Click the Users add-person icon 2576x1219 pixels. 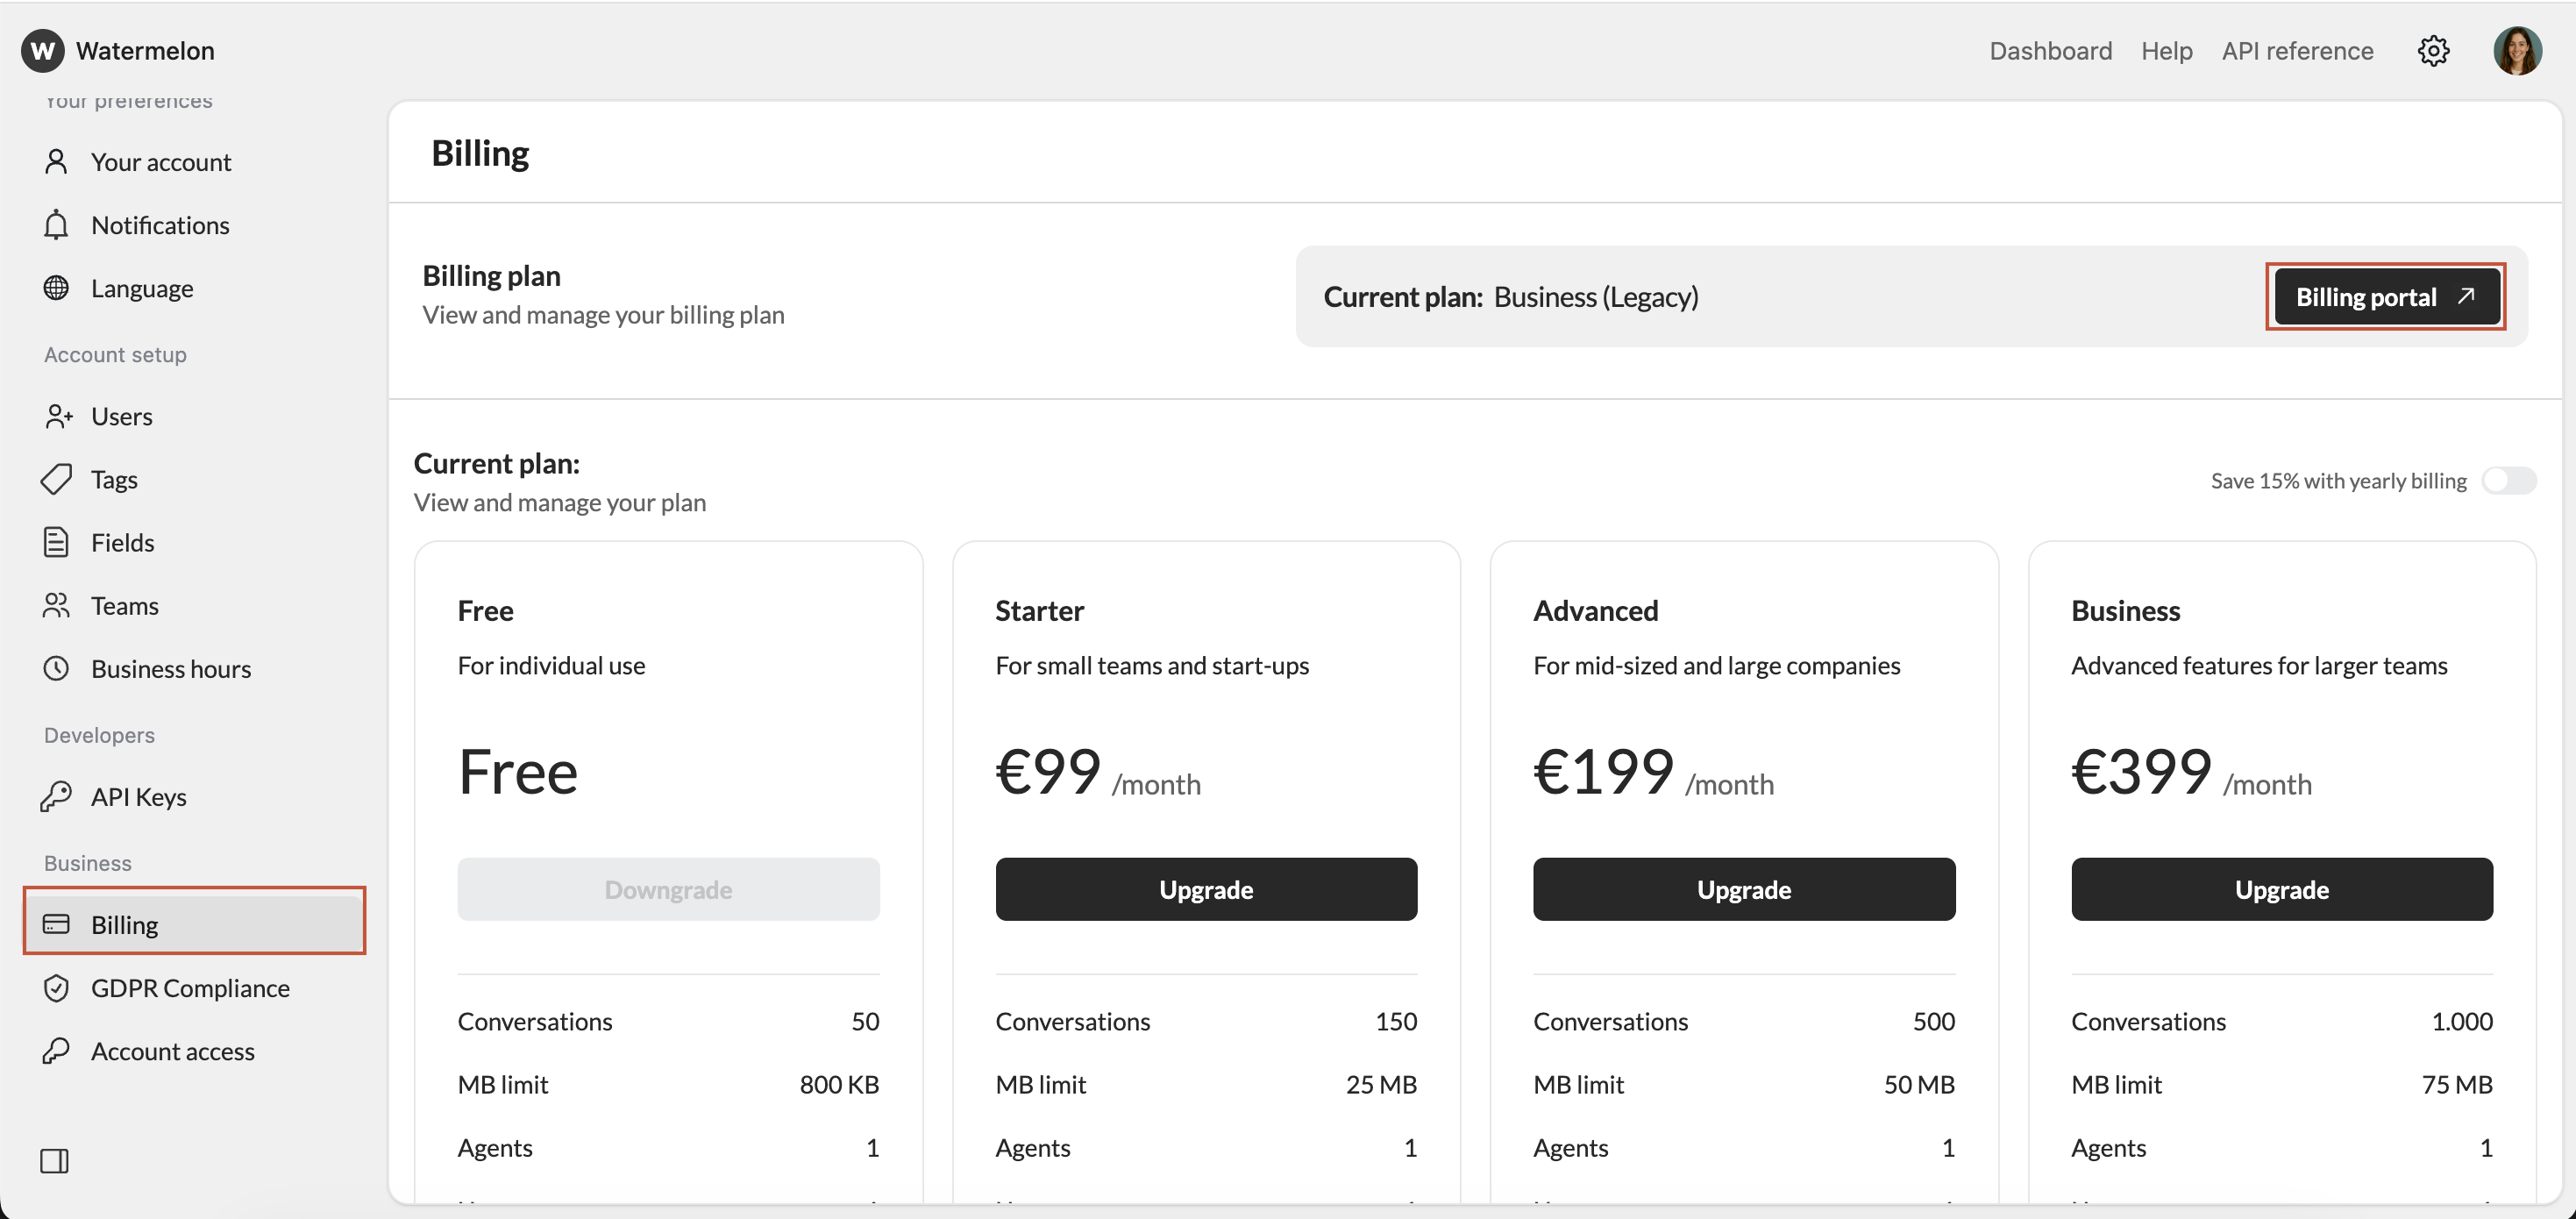point(57,416)
